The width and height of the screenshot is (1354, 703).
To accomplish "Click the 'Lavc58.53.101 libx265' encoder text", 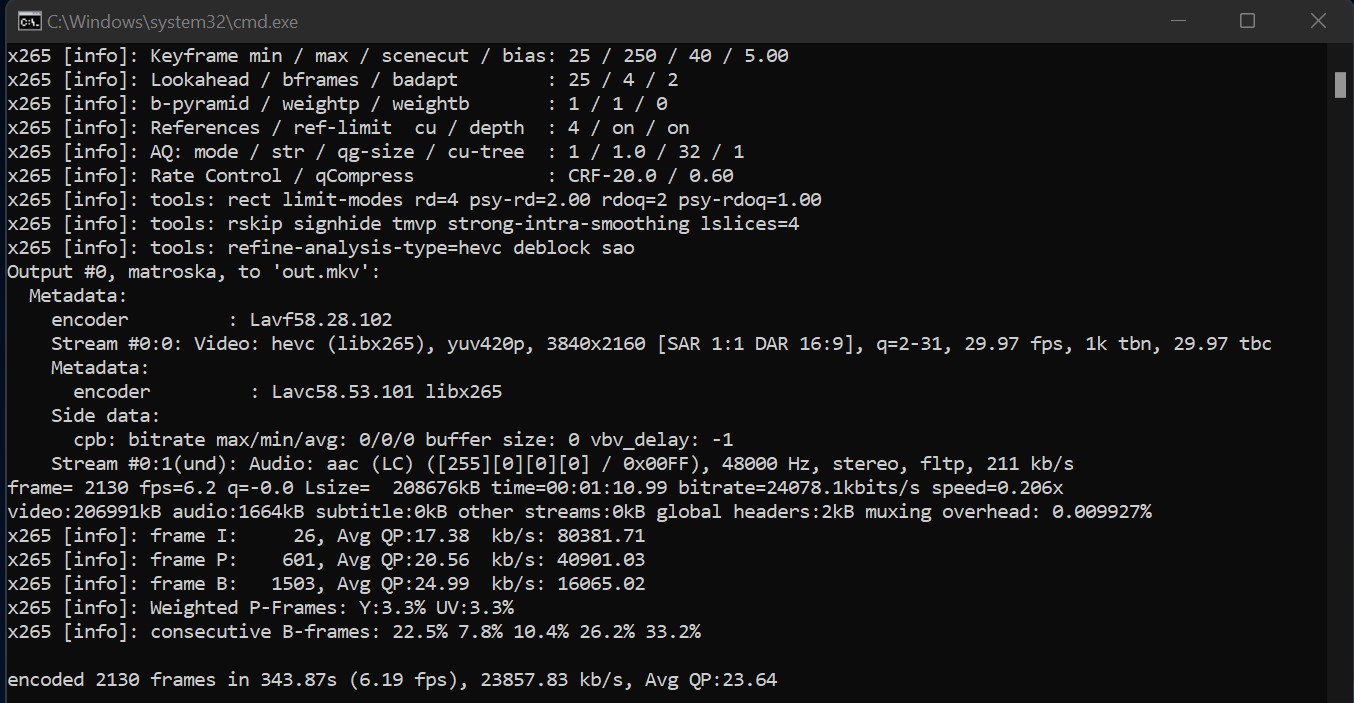I will tap(387, 392).
